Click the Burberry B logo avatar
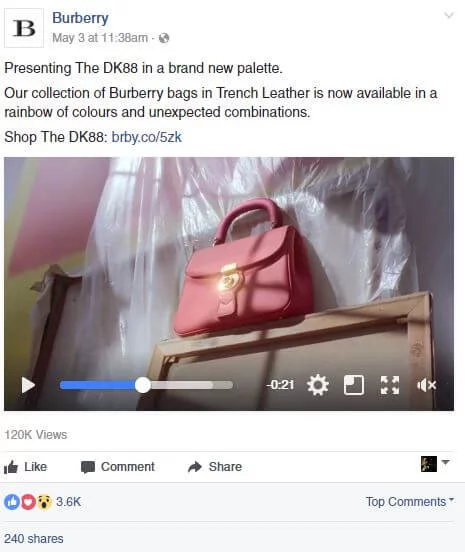Image resolution: width=465 pixels, height=552 pixels. pyautogui.click(x=24, y=28)
